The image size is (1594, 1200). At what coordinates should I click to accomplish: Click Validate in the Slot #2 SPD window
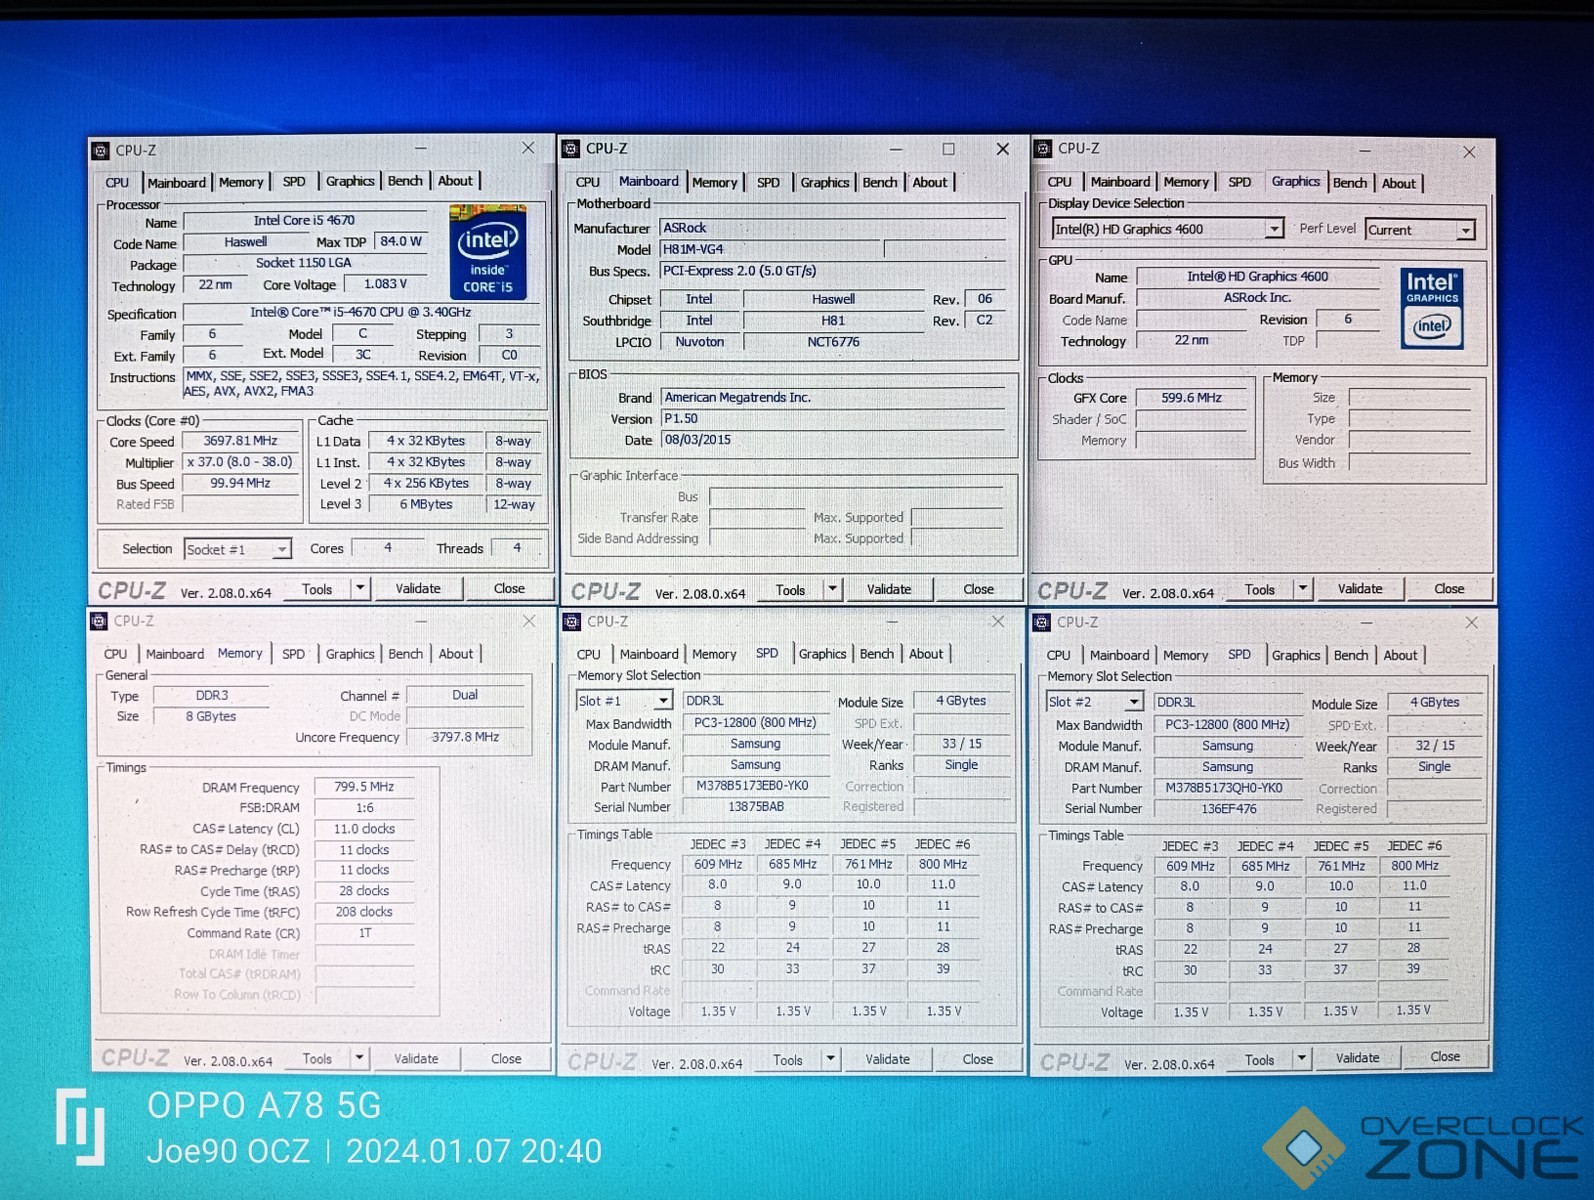point(1358,1057)
